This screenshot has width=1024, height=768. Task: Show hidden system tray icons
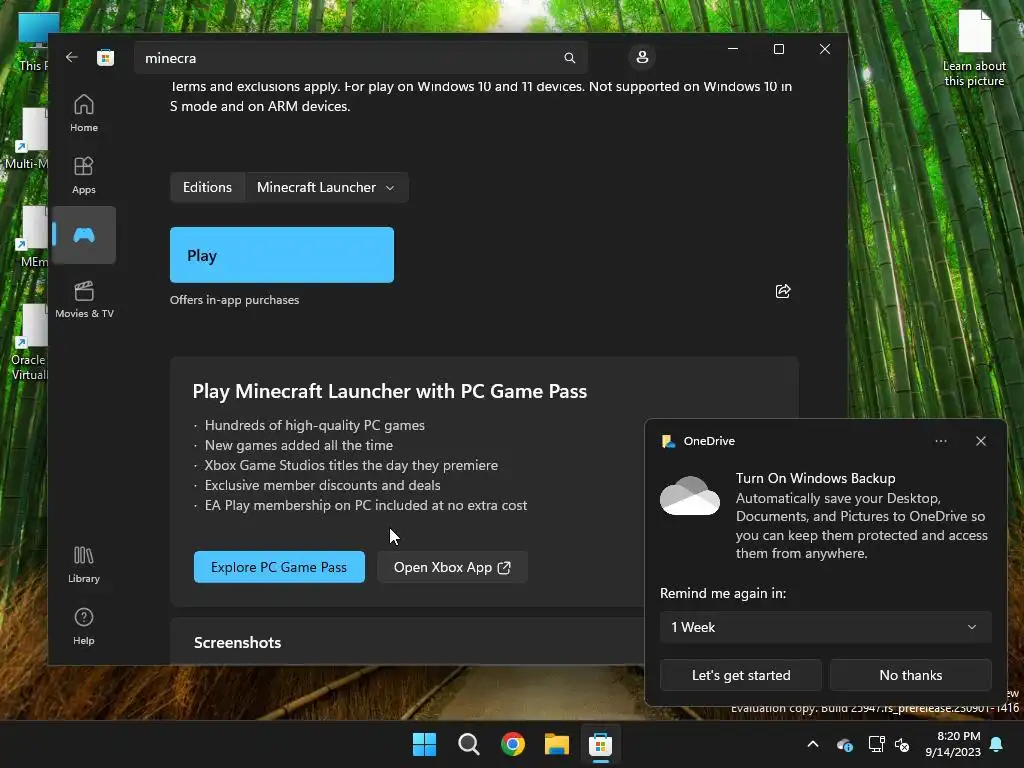813,744
